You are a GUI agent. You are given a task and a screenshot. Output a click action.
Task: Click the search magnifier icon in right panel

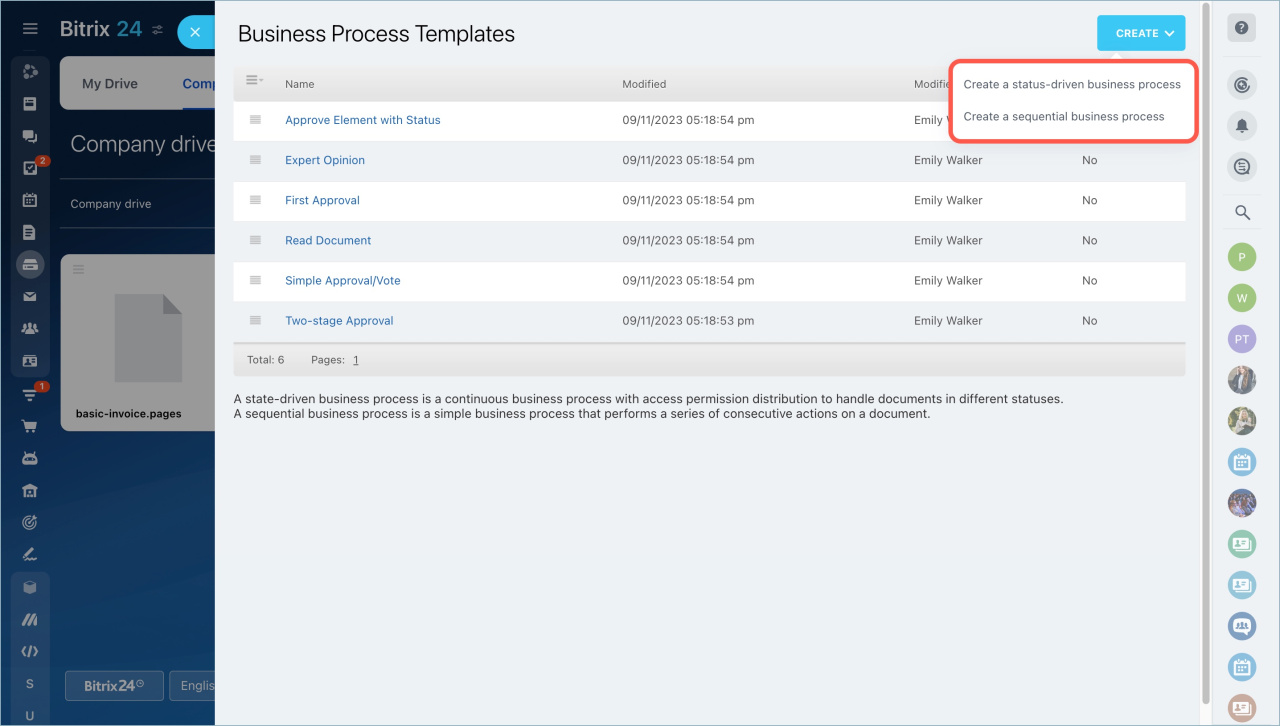[x=1242, y=212]
